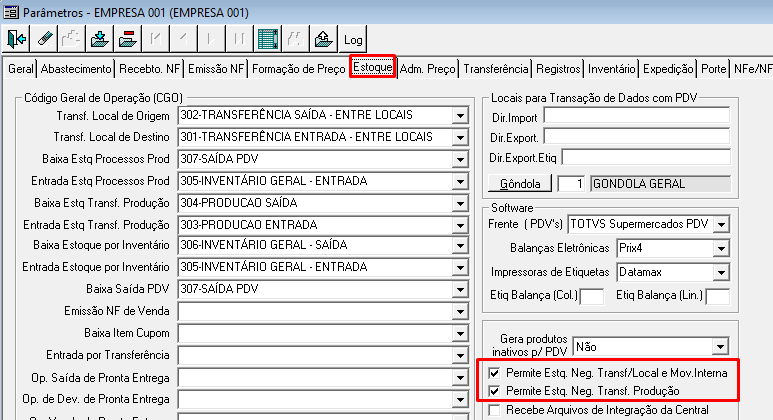Click the exit door toolbar icon
This screenshot has height=420, width=773.
tap(16, 39)
